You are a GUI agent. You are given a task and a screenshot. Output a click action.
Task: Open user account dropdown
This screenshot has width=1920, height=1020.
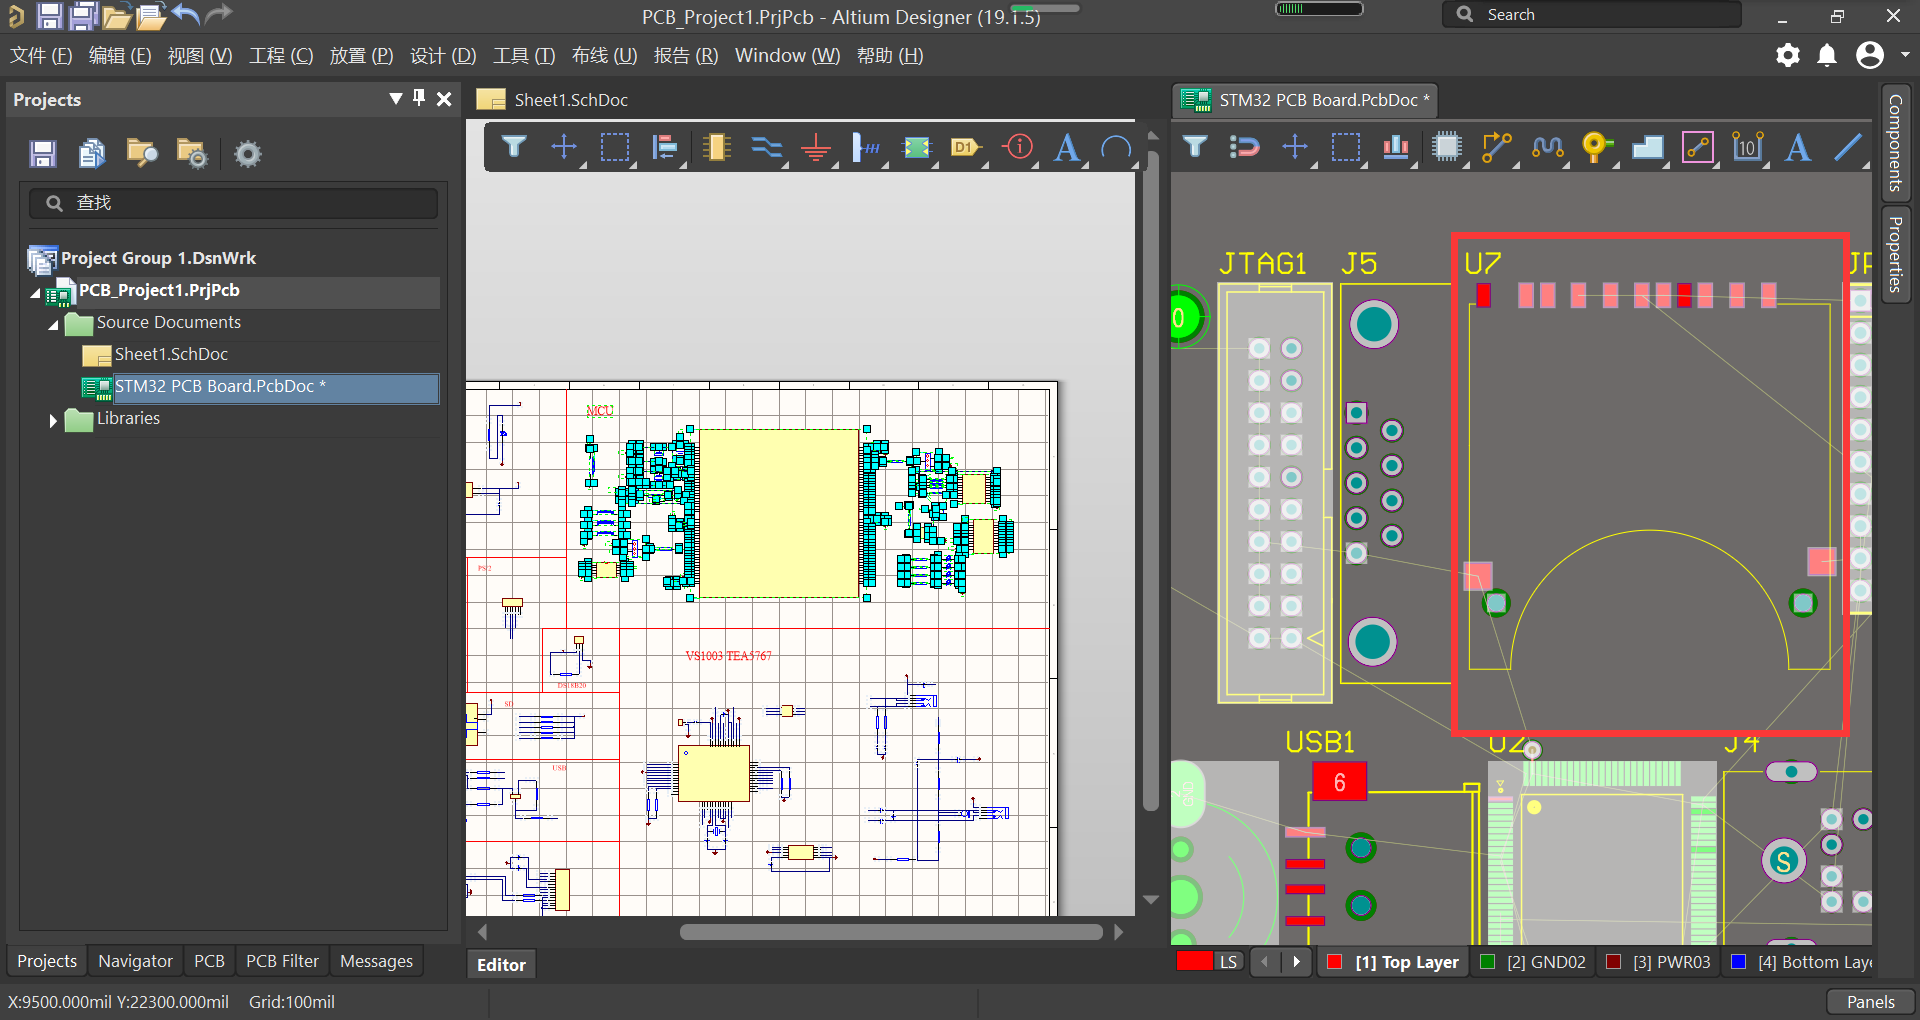1905,55
